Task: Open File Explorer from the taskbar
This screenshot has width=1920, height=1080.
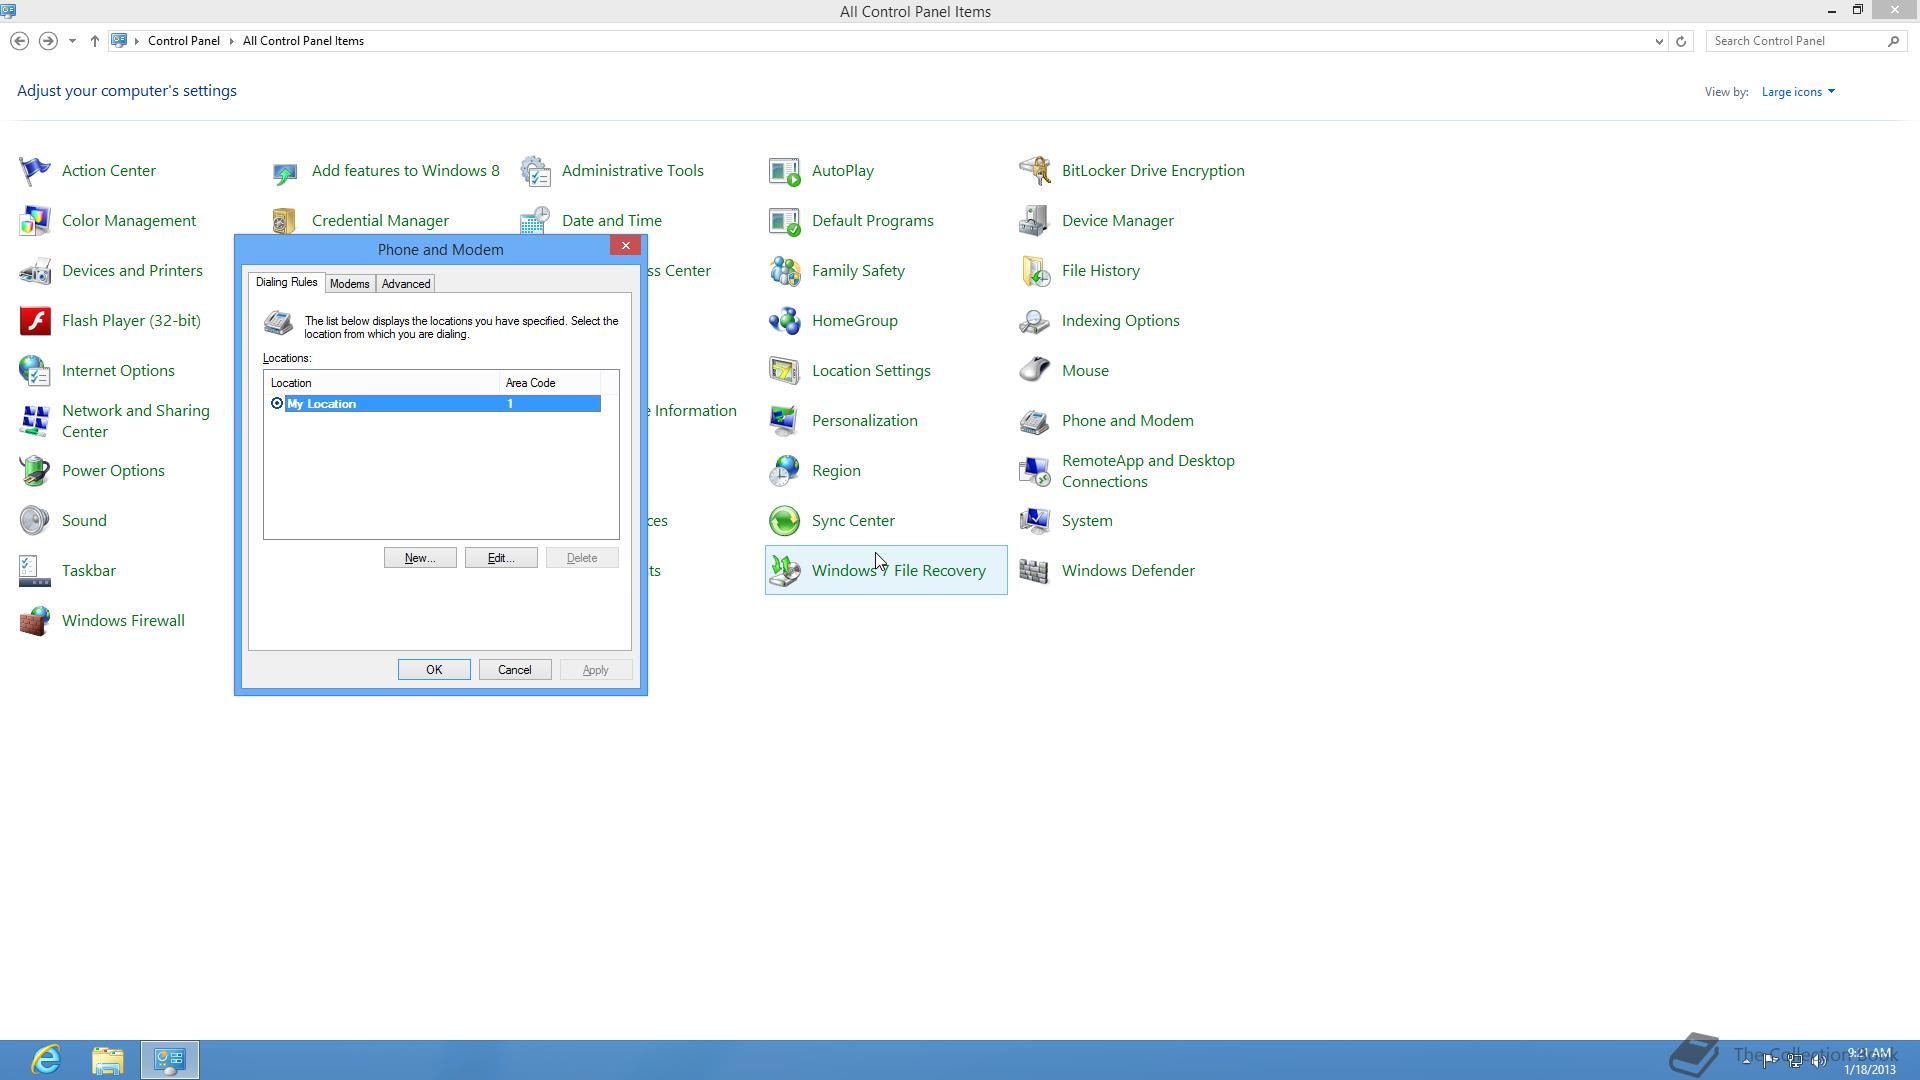Action: click(x=108, y=1060)
